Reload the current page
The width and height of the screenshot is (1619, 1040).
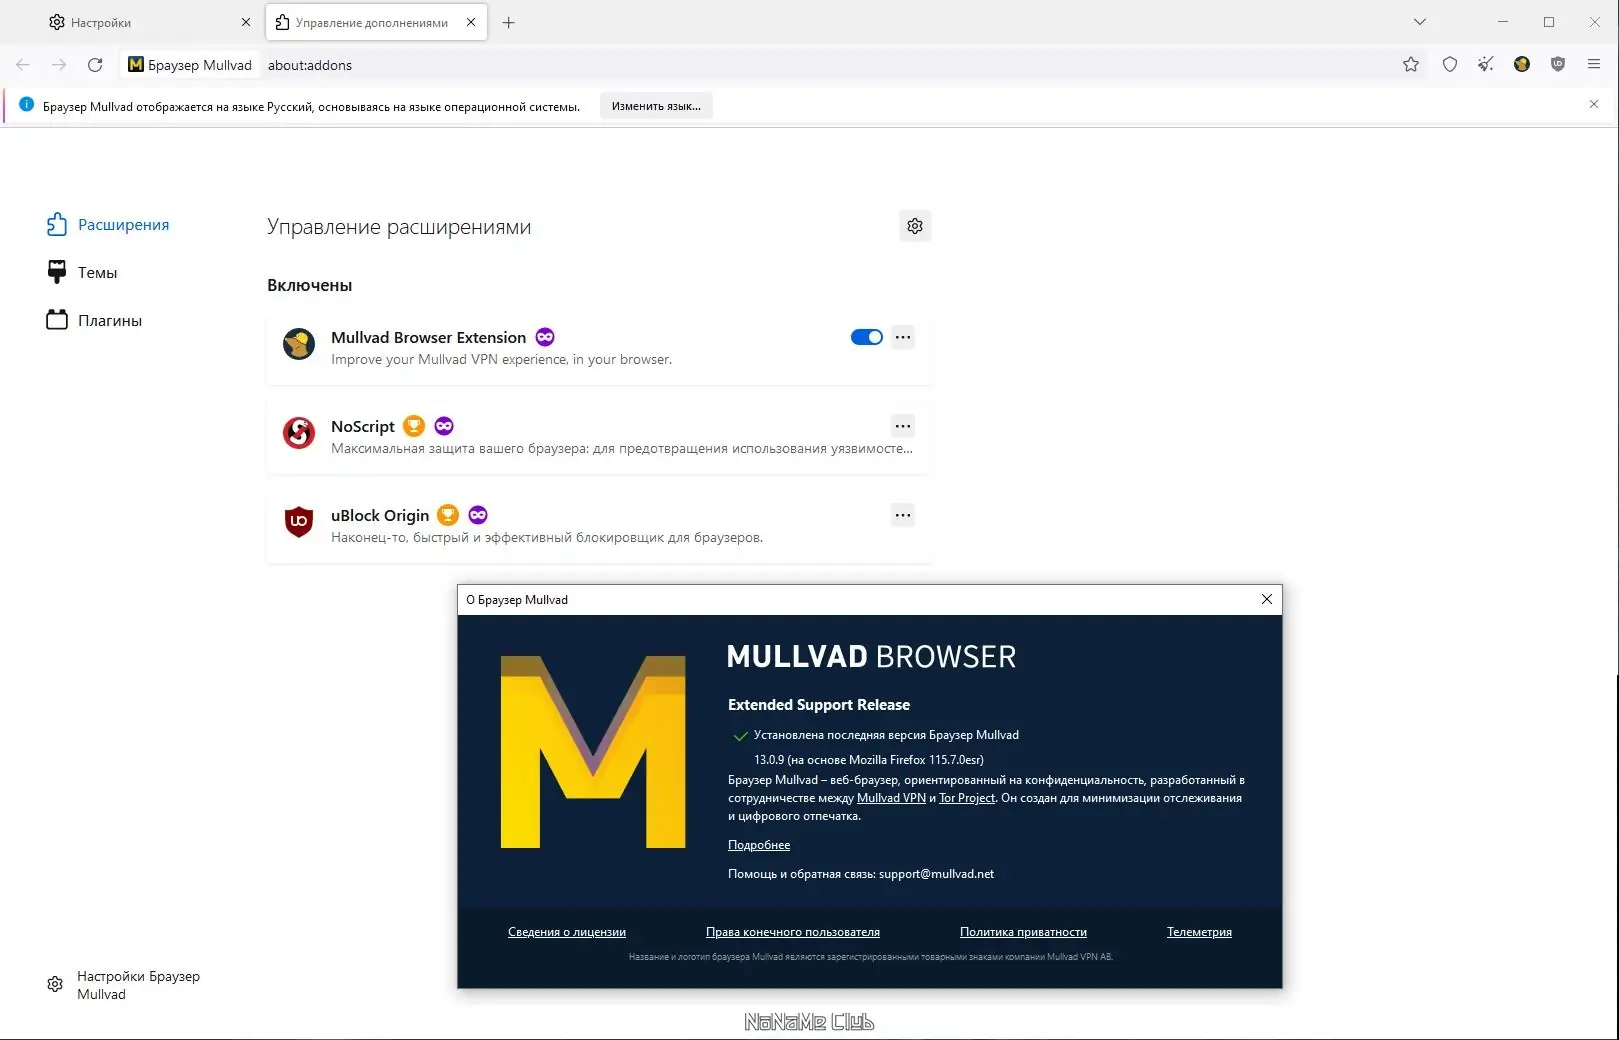(95, 65)
